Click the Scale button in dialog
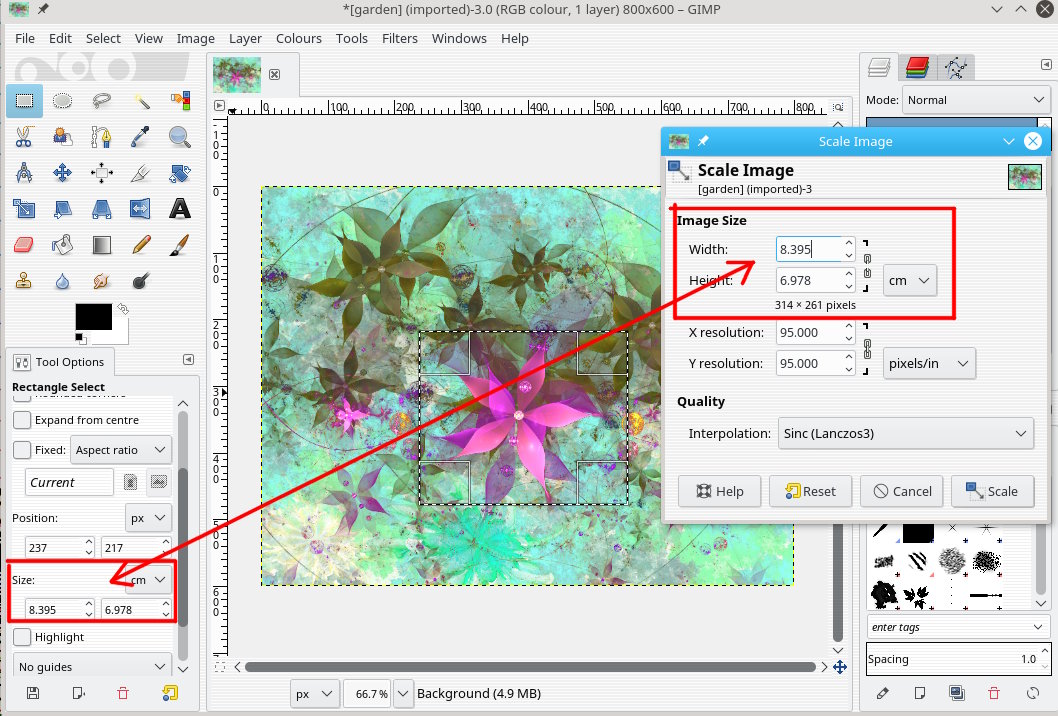Screen dimensions: 1058x716 pos(993,491)
